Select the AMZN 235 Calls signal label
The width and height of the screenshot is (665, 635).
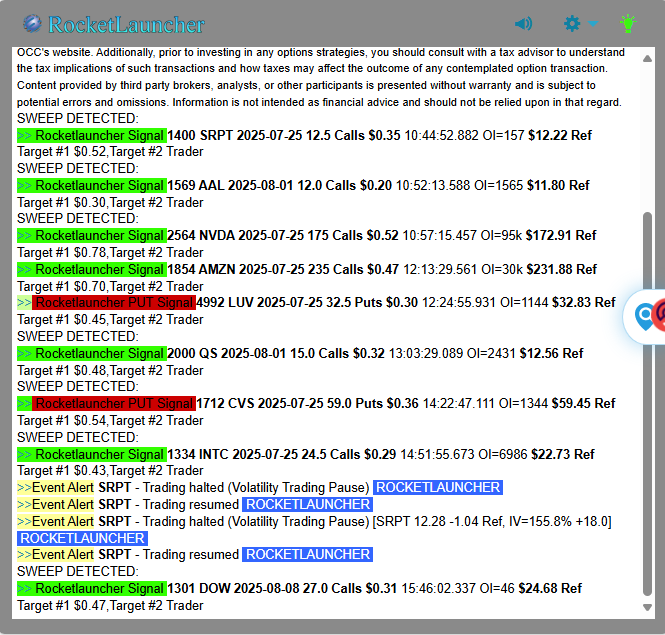pyautogui.click(x=92, y=269)
